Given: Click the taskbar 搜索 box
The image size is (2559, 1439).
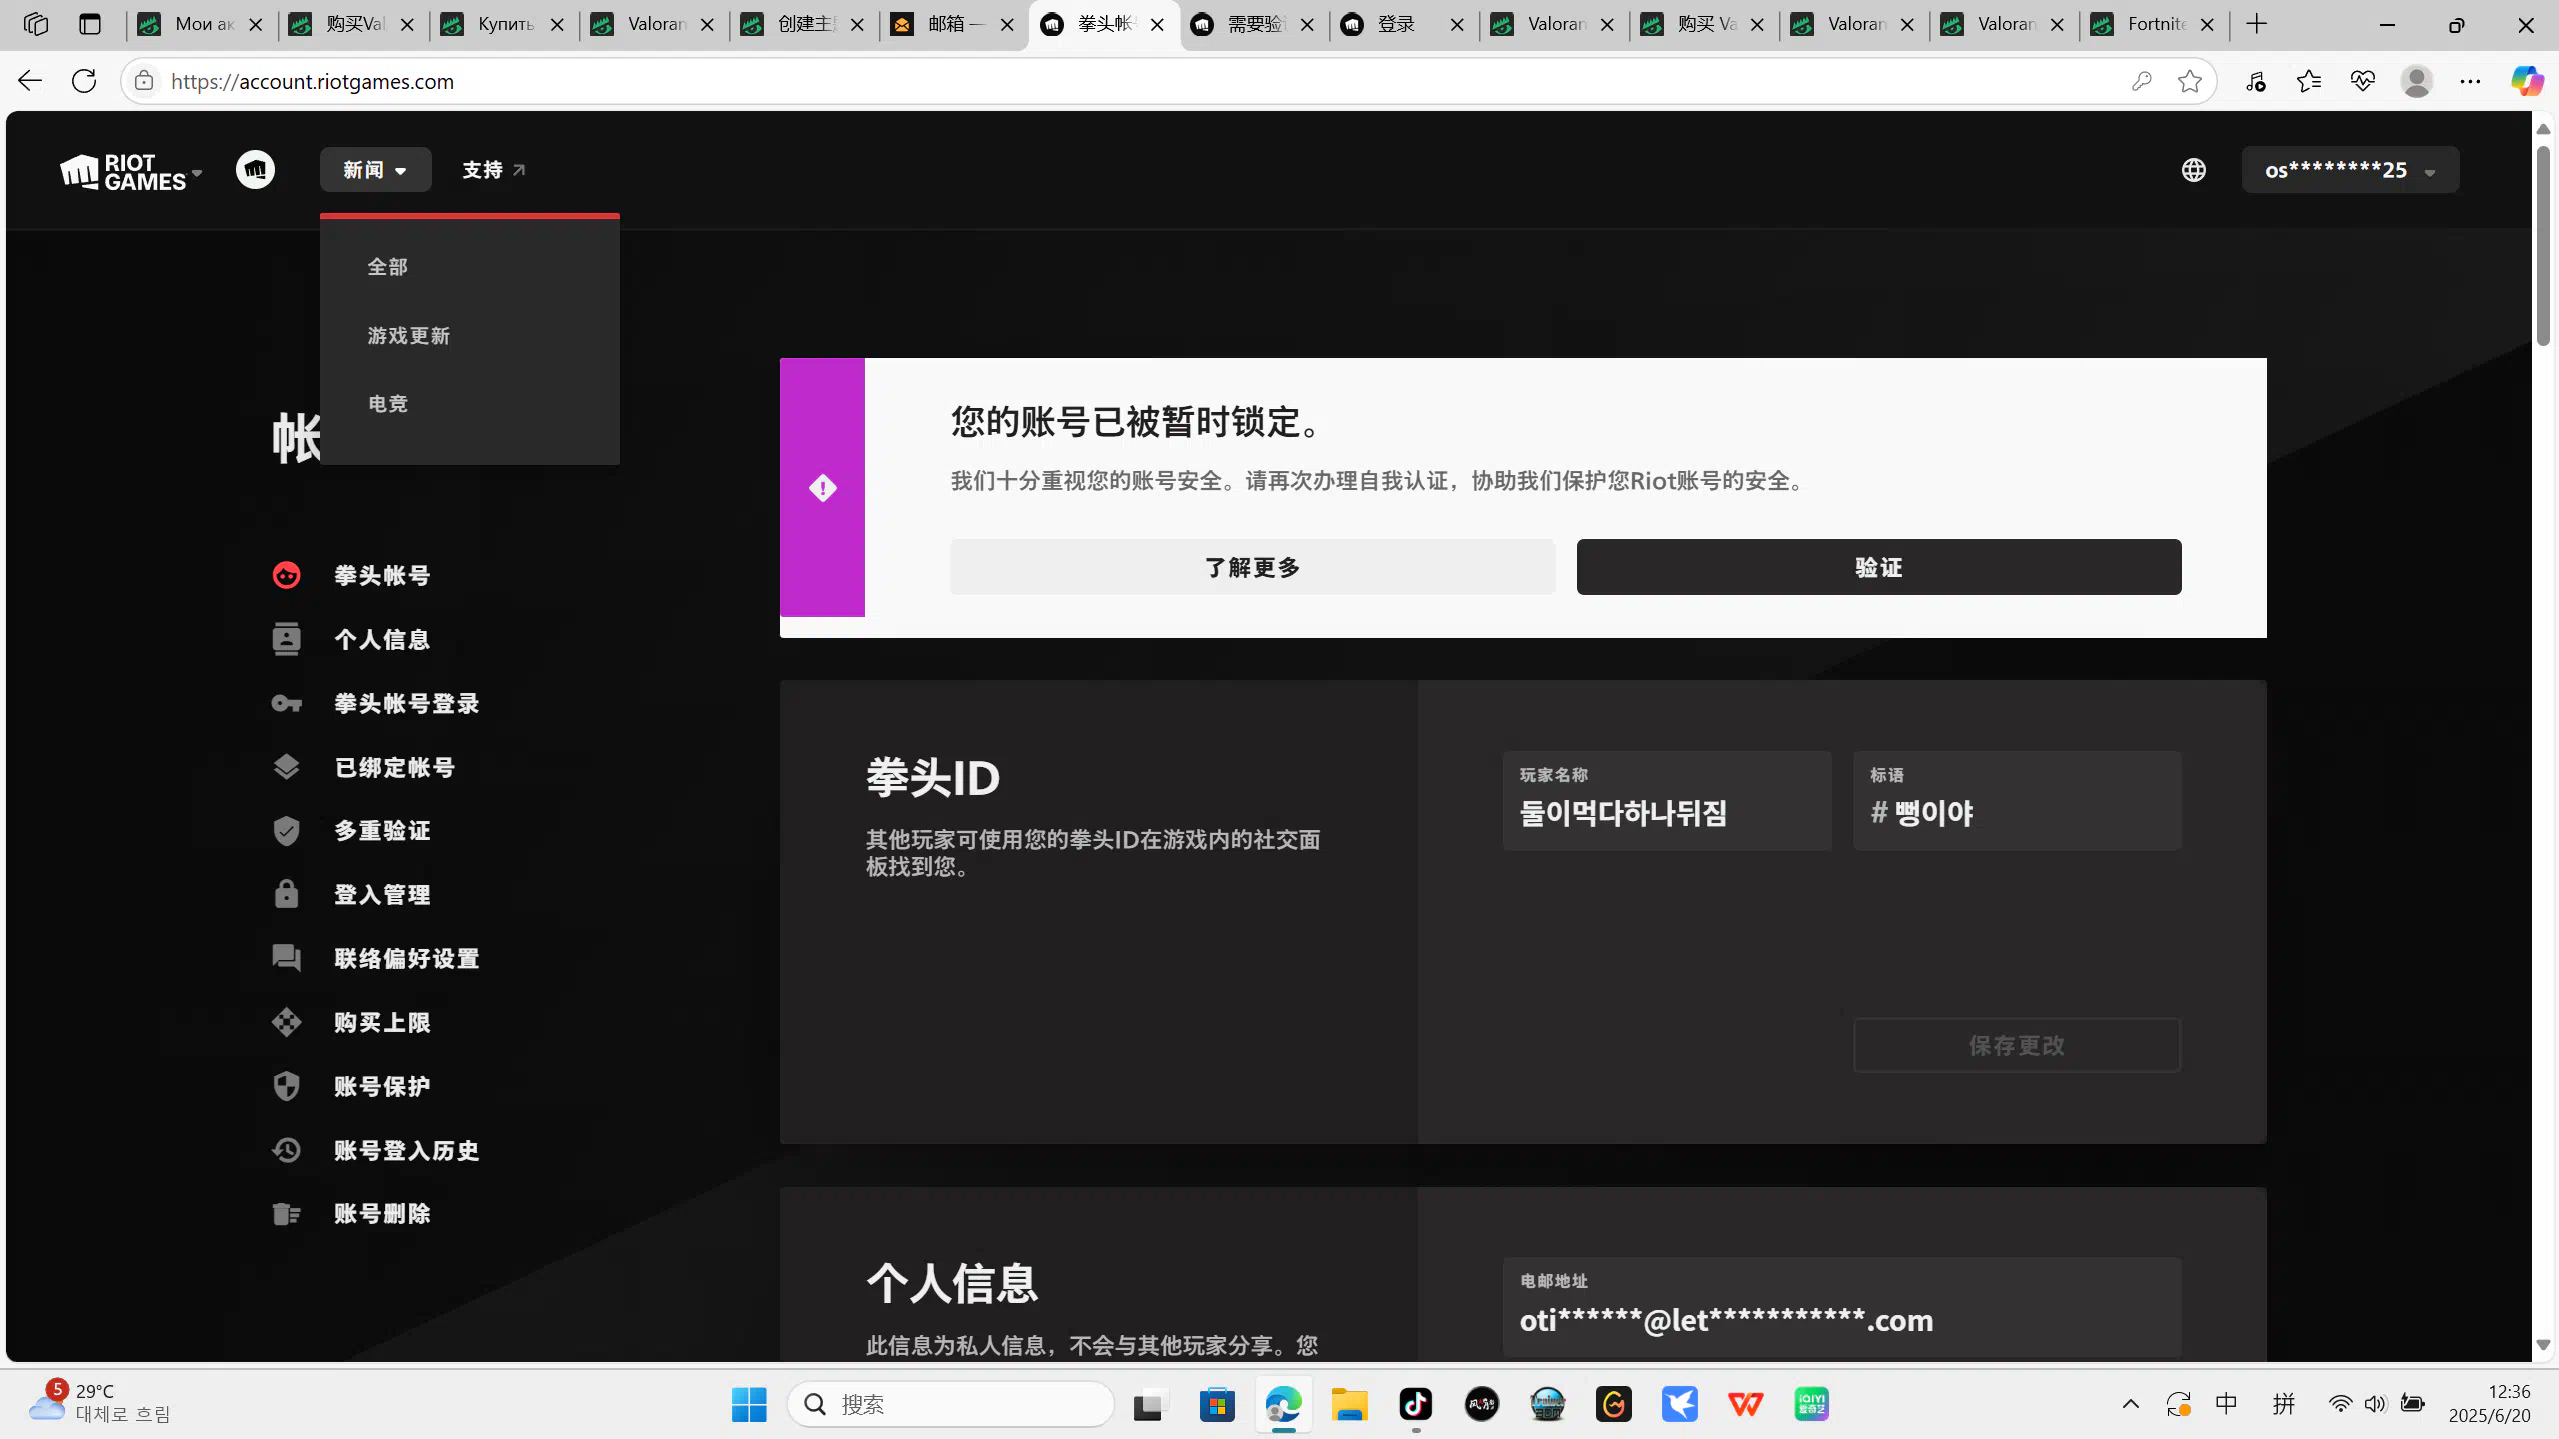Looking at the screenshot, I should coord(950,1404).
